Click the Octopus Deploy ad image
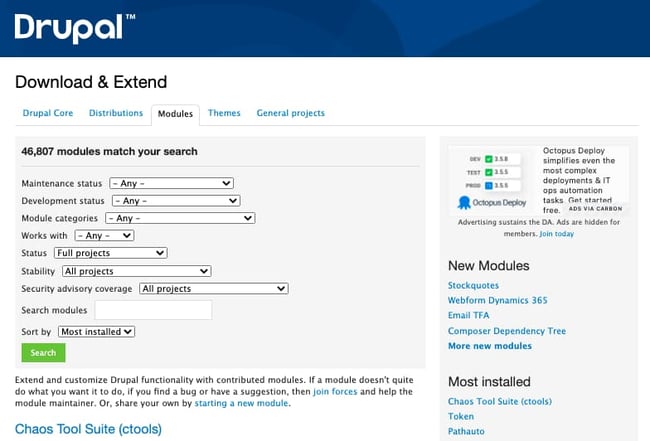650x441 pixels. 493,182
